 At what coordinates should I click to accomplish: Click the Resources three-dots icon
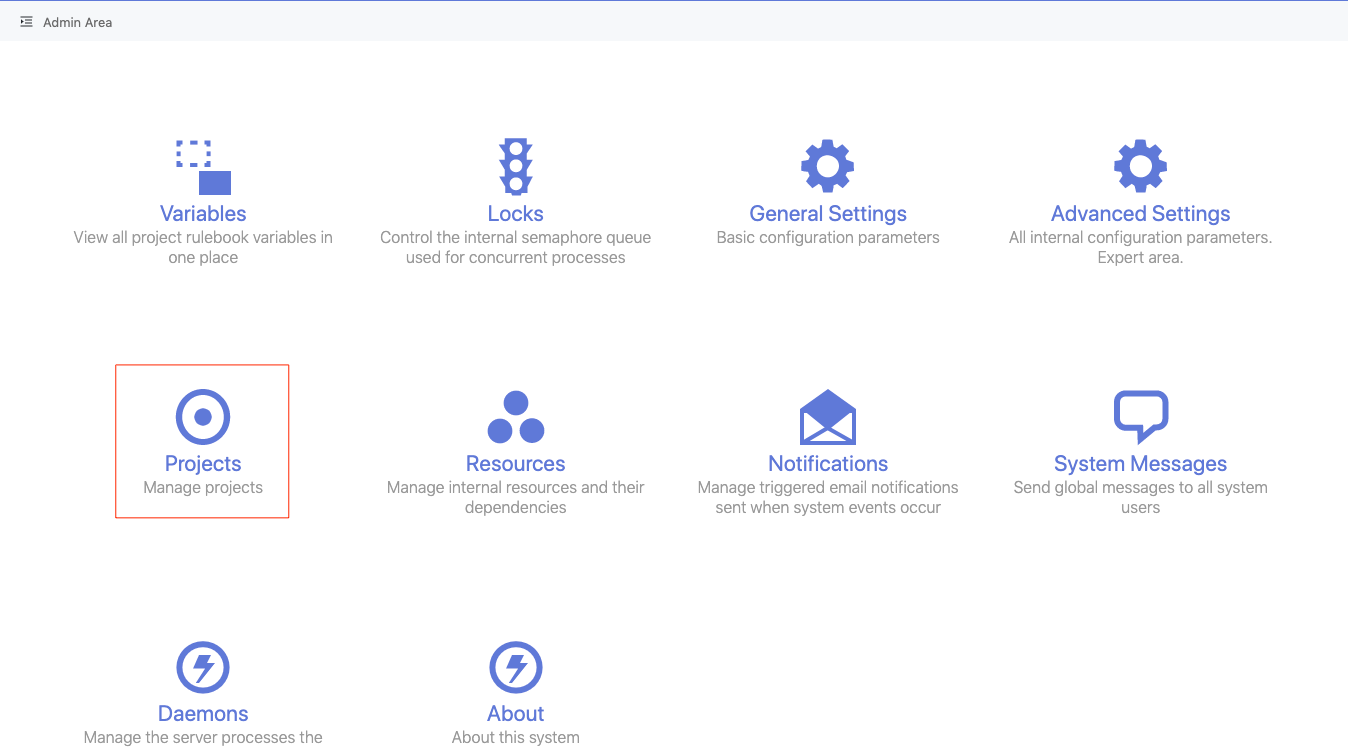click(x=516, y=417)
